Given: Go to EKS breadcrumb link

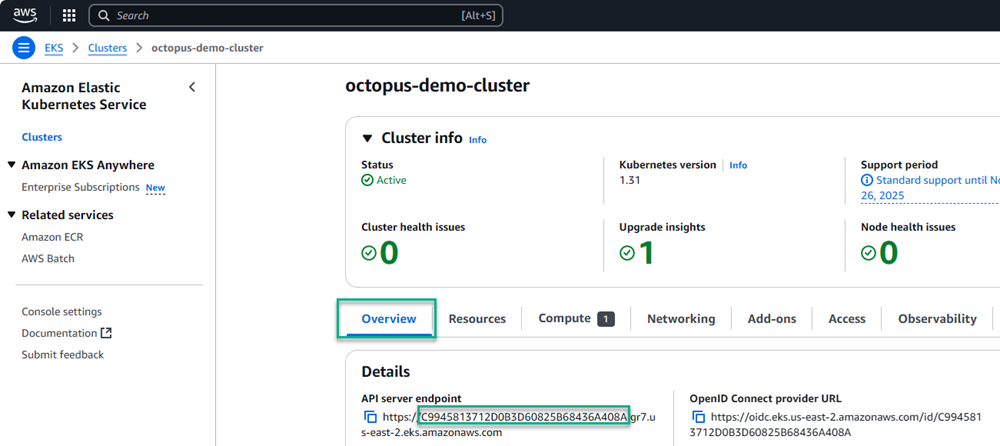Looking at the screenshot, I should (x=54, y=48).
